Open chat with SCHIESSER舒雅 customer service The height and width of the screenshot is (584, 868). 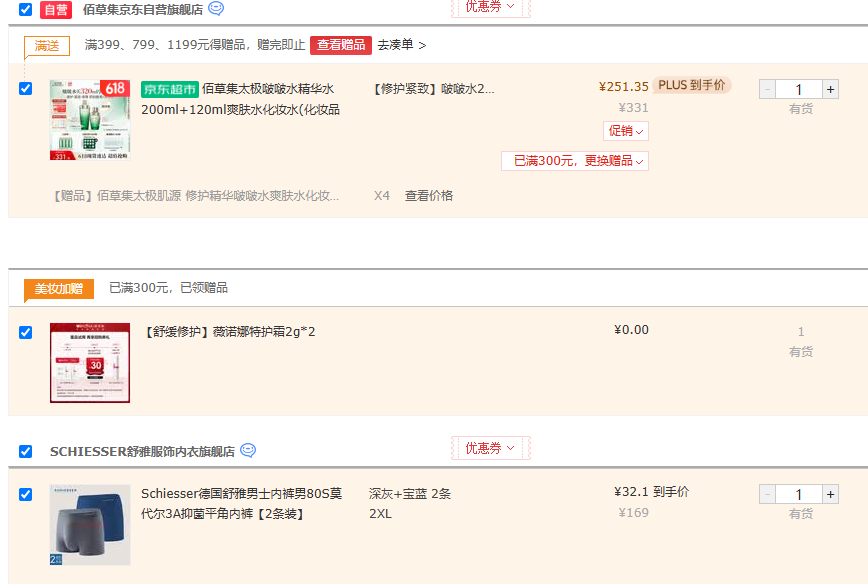(248, 451)
